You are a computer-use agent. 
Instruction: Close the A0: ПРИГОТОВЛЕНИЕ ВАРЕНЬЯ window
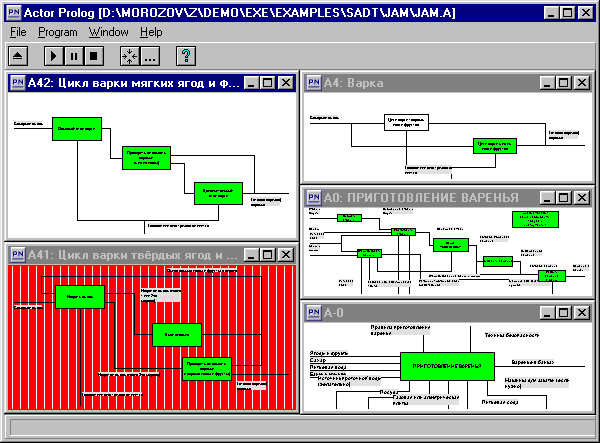tap(582, 198)
